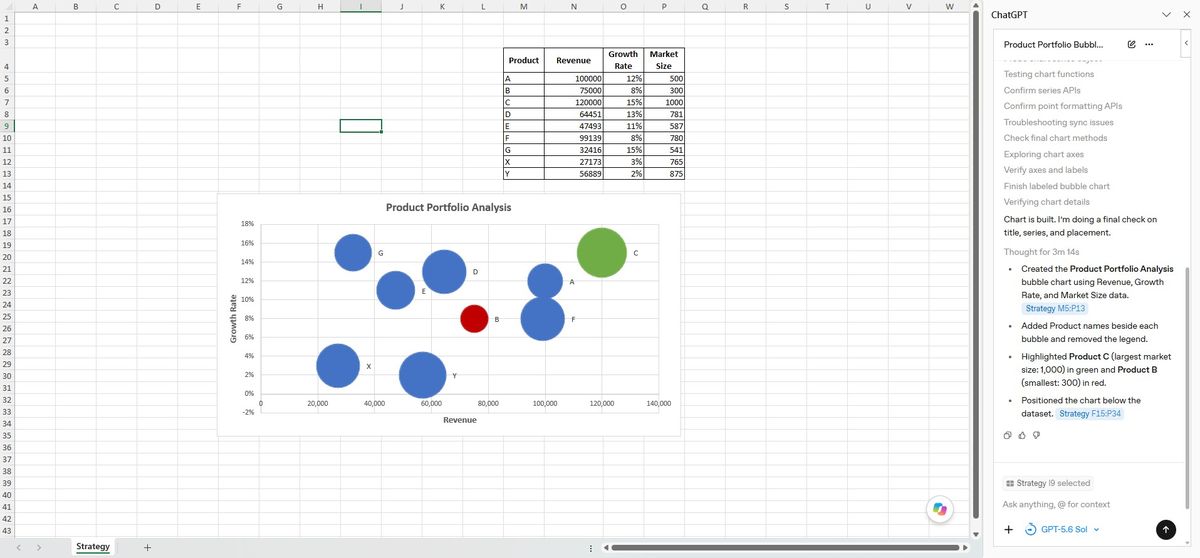Click the Confirm series APIs step
This screenshot has height=558, width=1200.
1042,90
